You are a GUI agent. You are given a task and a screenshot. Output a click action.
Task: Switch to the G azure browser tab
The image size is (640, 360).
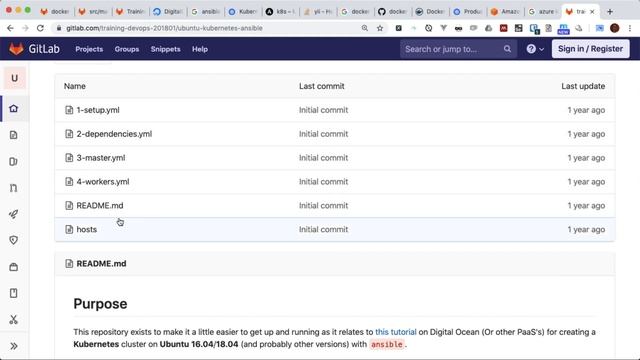(x=542, y=11)
